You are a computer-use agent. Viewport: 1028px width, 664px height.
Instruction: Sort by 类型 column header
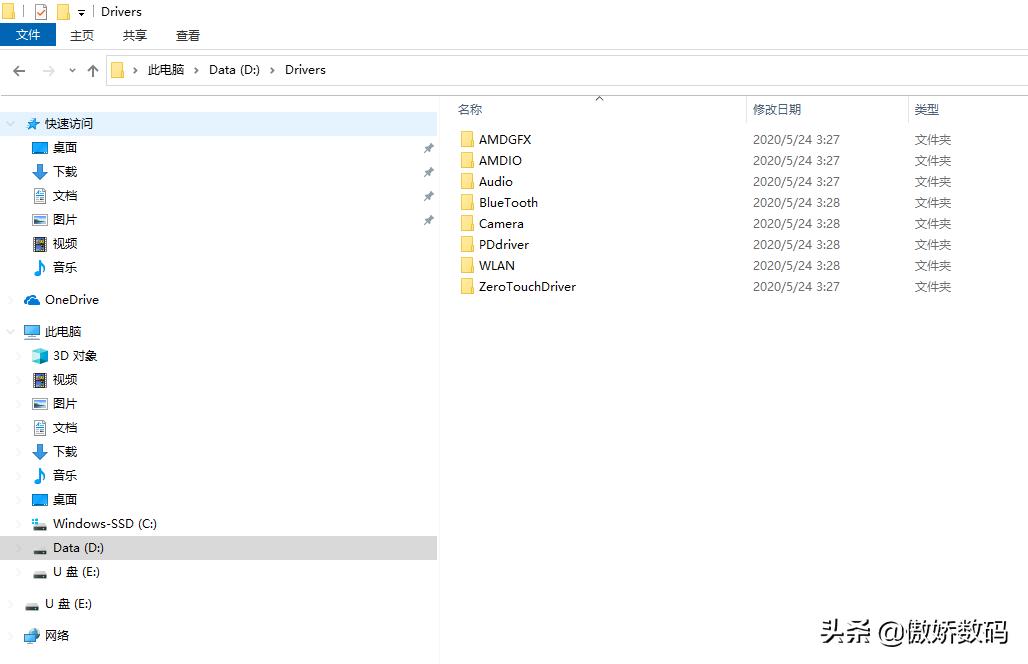[926, 109]
